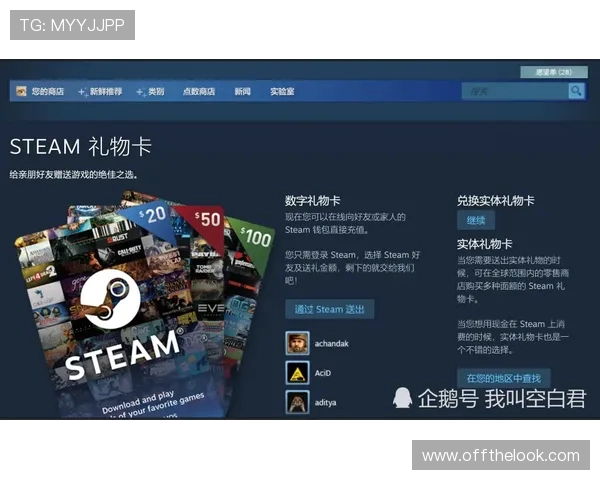Image resolution: width=600 pixels, height=480 pixels.
Task: Select friend name AciD
Action: [323, 373]
